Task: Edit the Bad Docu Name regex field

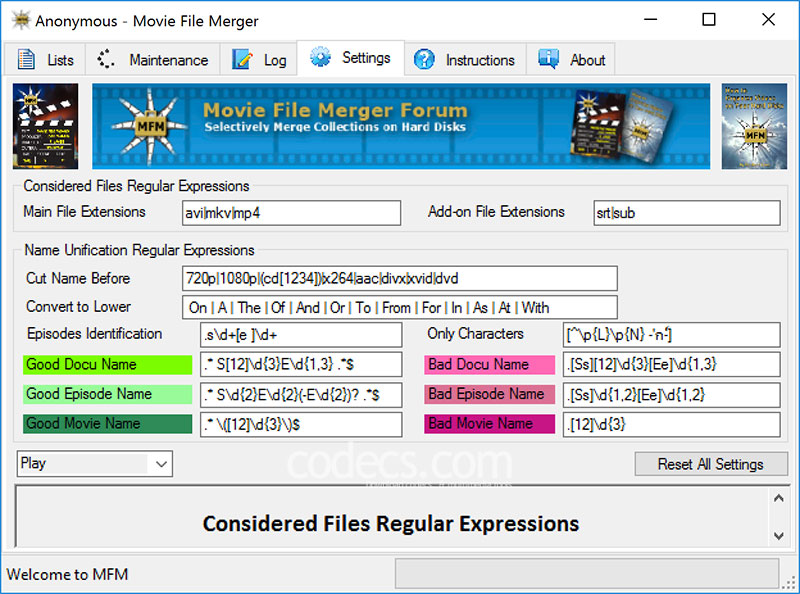Action: [671, 364]
